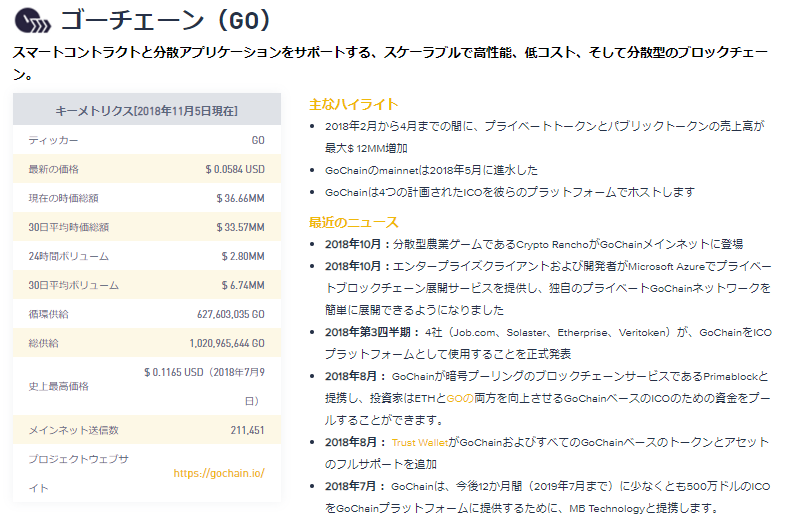This screenshot has height=519, width=791.
Task: Click the 総供給 value 1,020,965,644 GO
Action: coord(226,344)
